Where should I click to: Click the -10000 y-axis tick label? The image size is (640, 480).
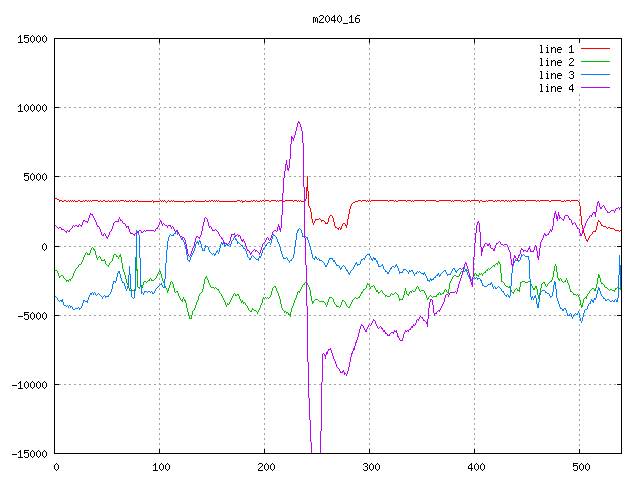click(x=29, y=385)
